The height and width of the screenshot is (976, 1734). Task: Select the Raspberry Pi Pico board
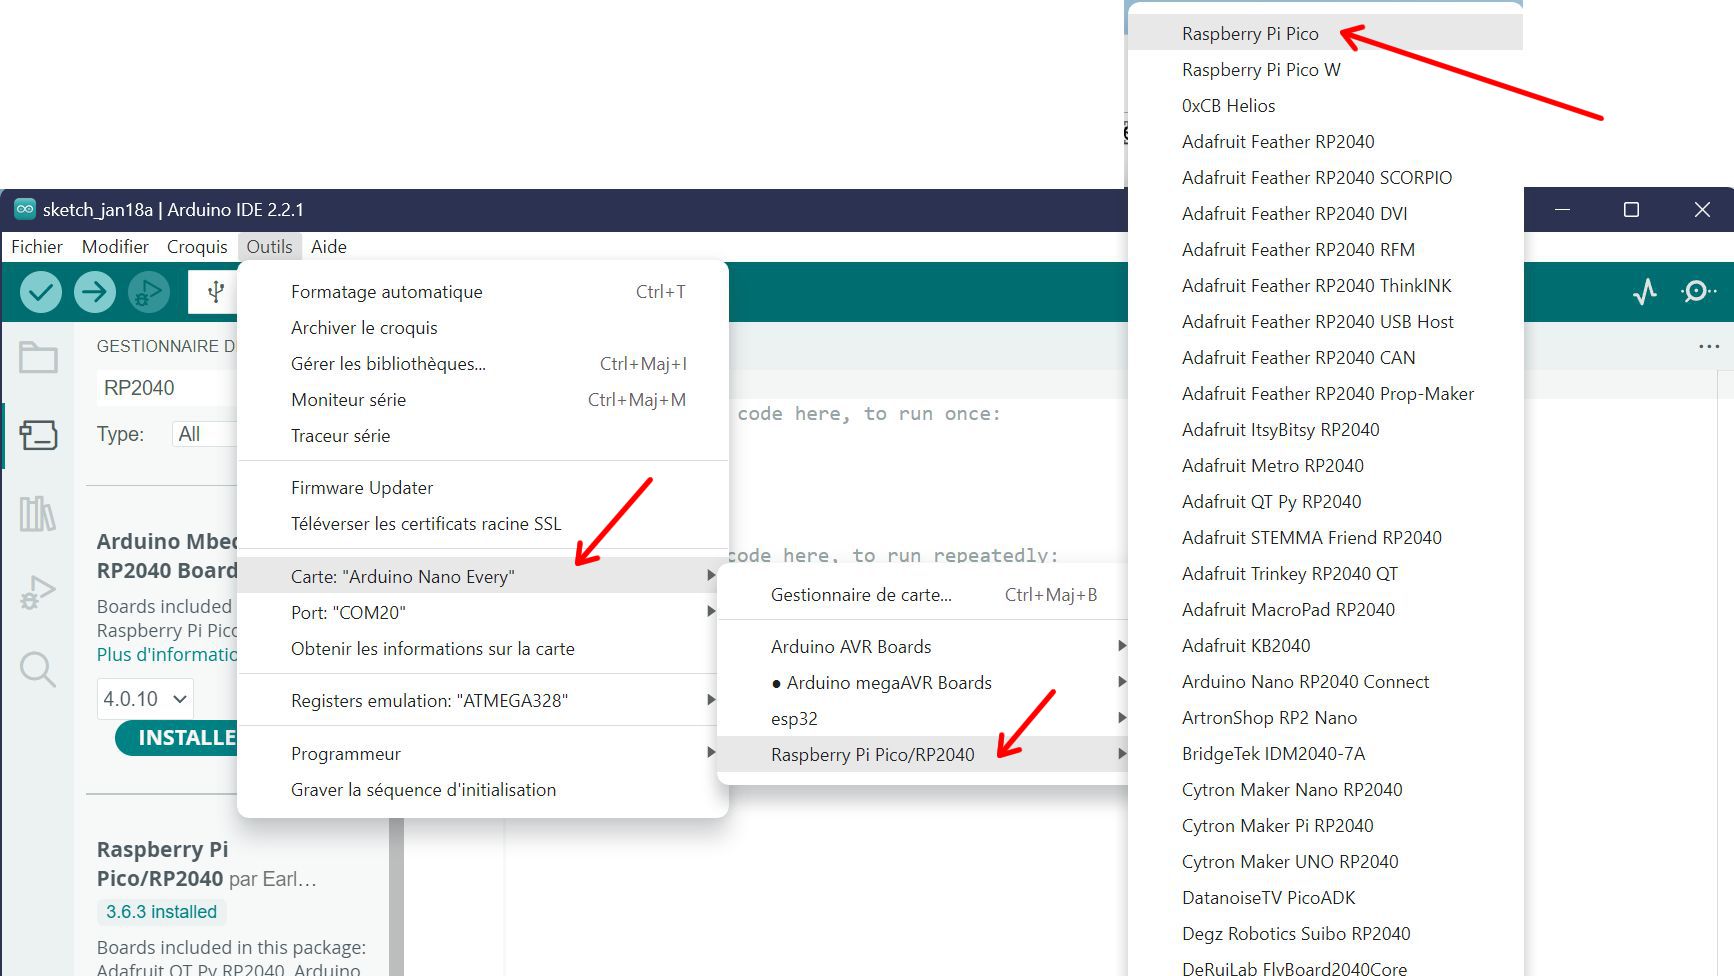pos(1325,34)
